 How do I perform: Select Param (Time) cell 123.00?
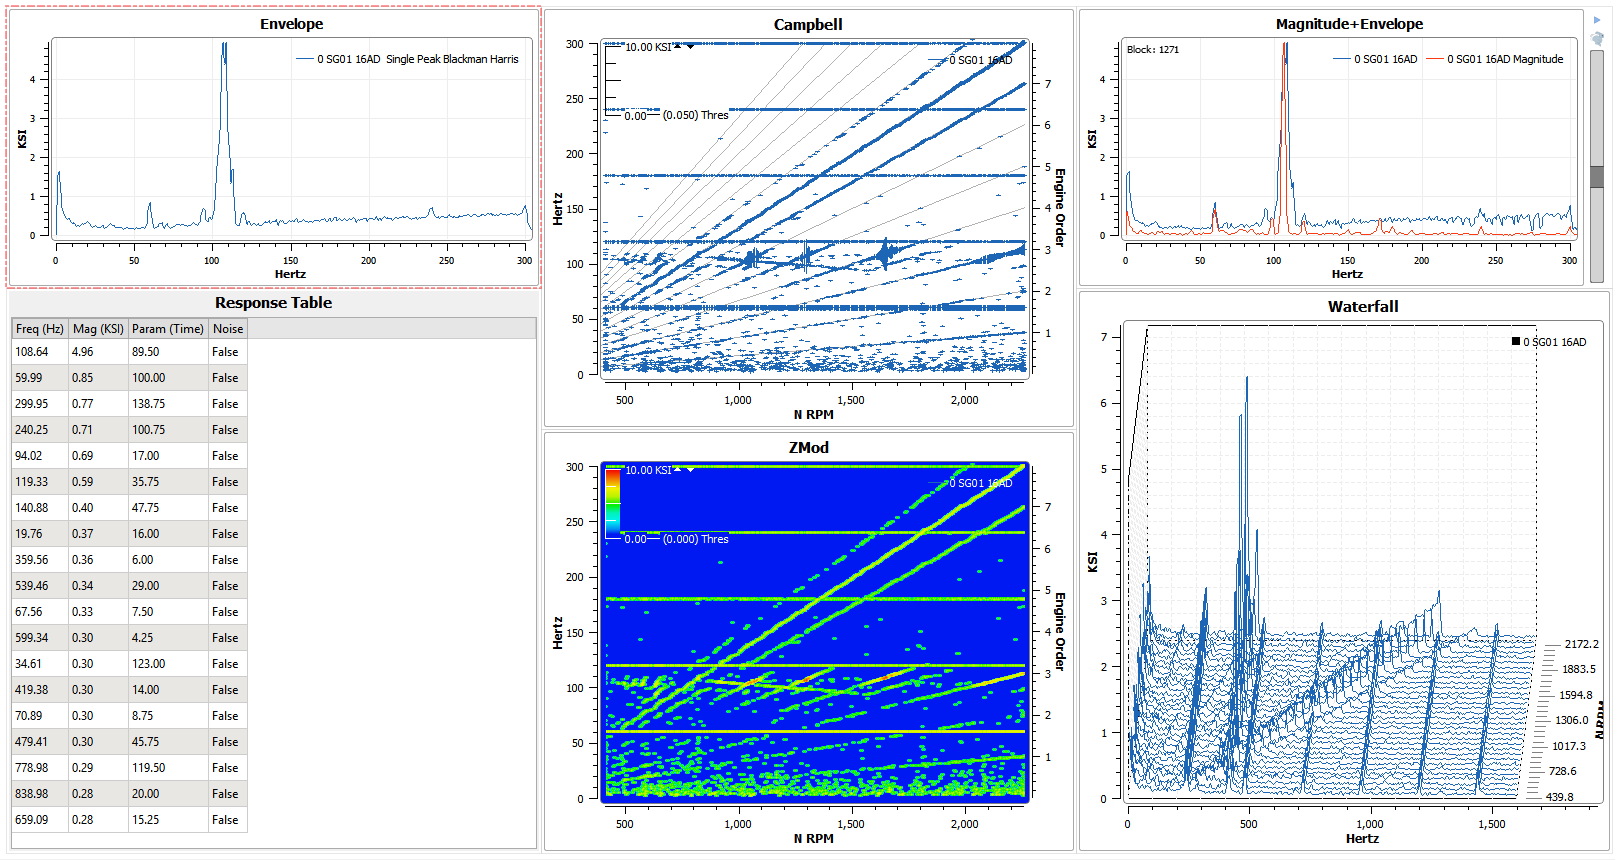(168, 664)
